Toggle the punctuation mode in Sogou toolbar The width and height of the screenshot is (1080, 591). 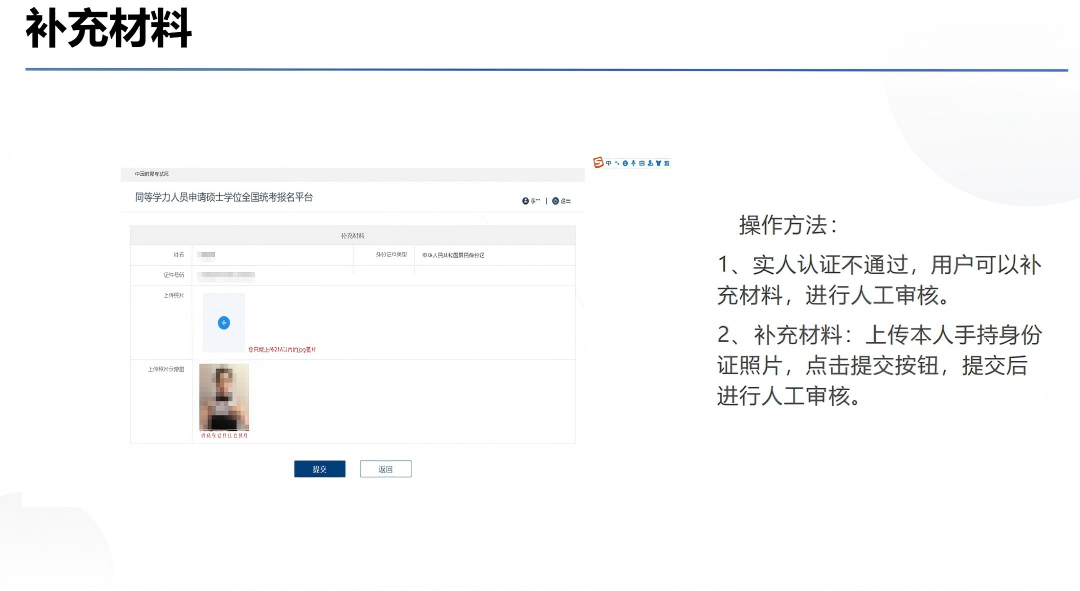coord(617,162)
